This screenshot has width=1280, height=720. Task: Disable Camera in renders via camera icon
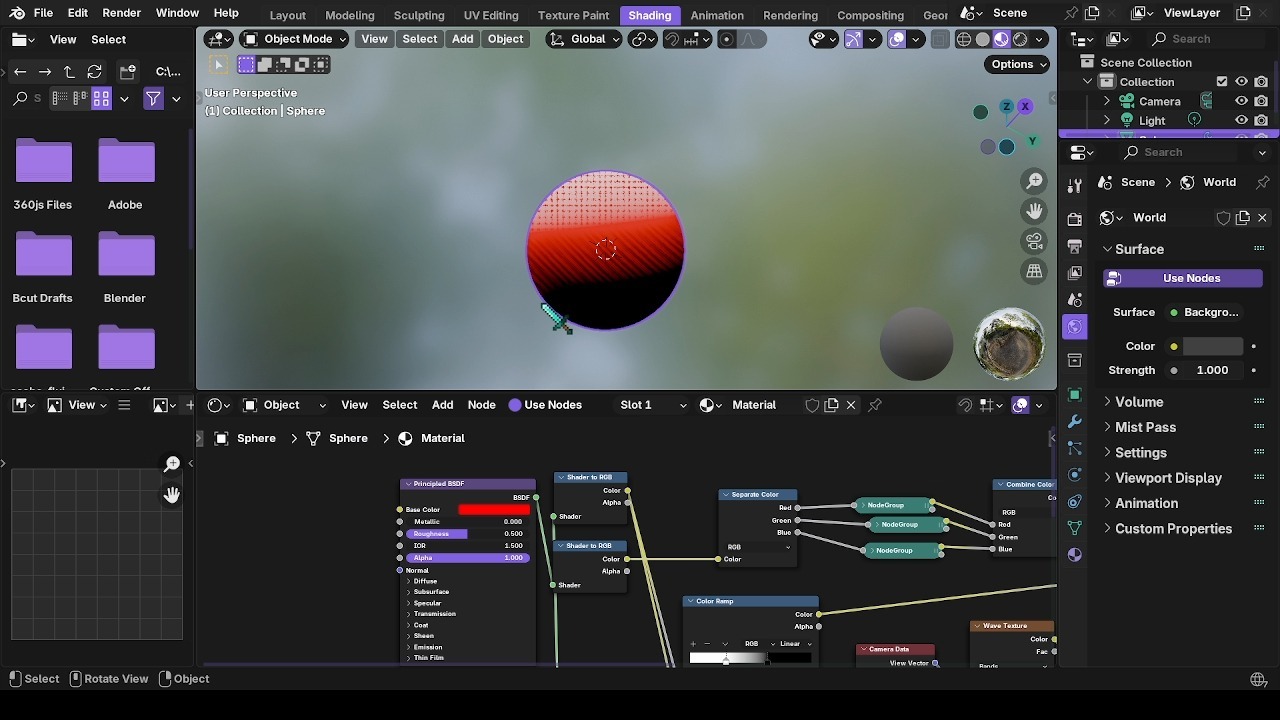[1261, 101]
